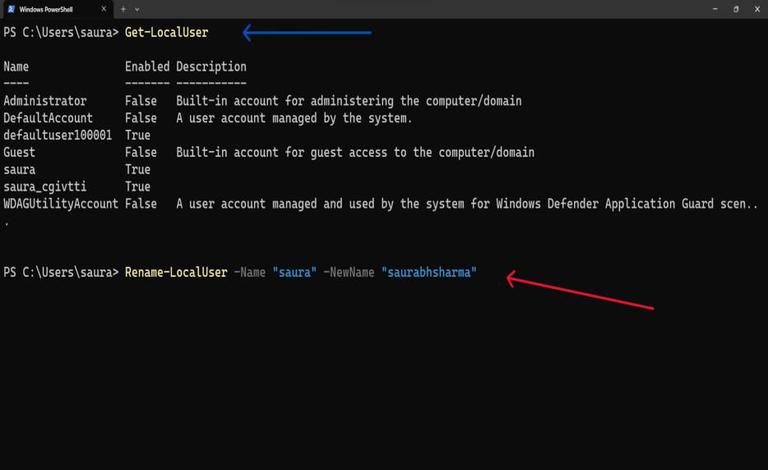This screenshot has height=470, width=768.
Task: Click the -NewName parameter text
Action: 349,272
